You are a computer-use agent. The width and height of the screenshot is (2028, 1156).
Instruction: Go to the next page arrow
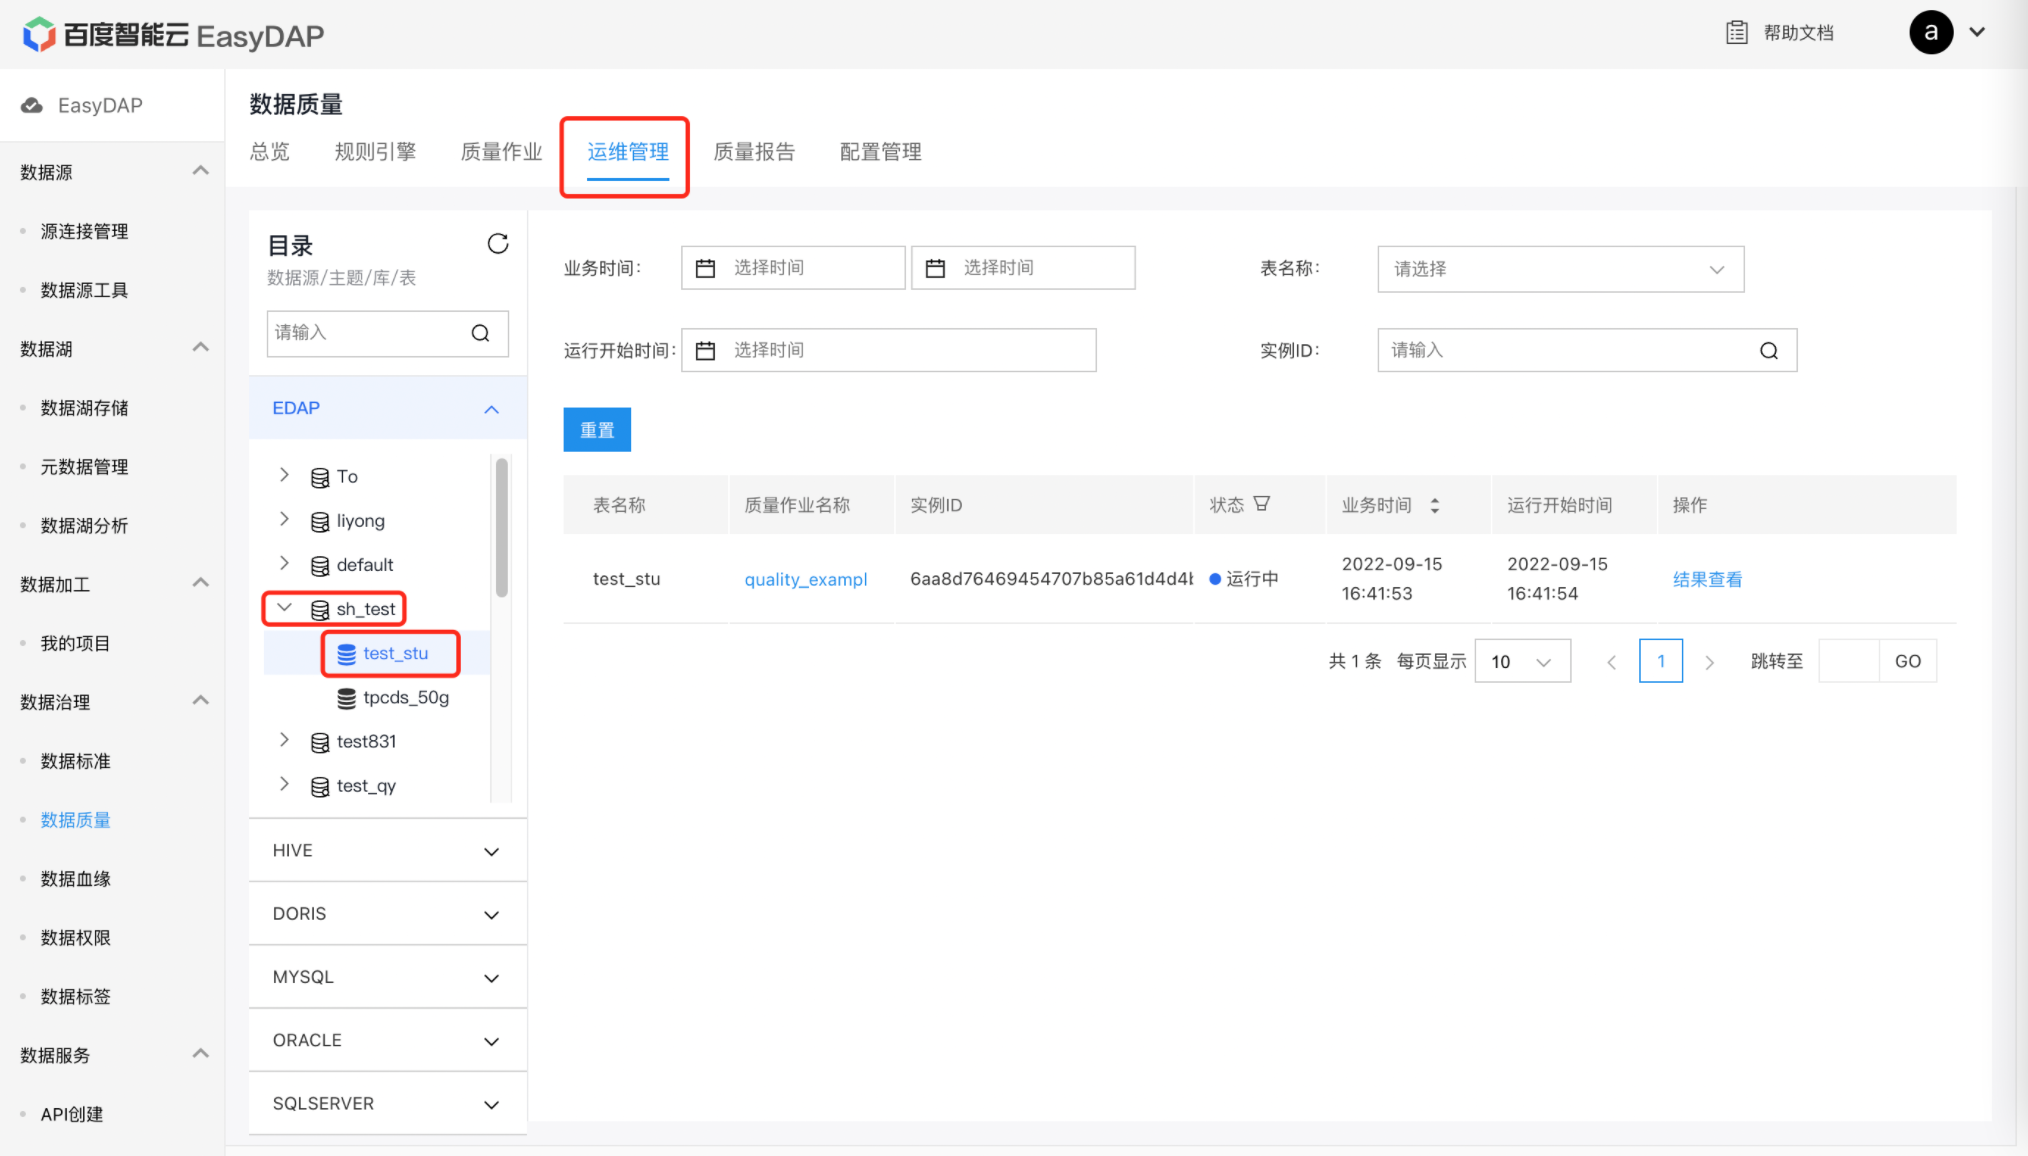click(1709, 662)
